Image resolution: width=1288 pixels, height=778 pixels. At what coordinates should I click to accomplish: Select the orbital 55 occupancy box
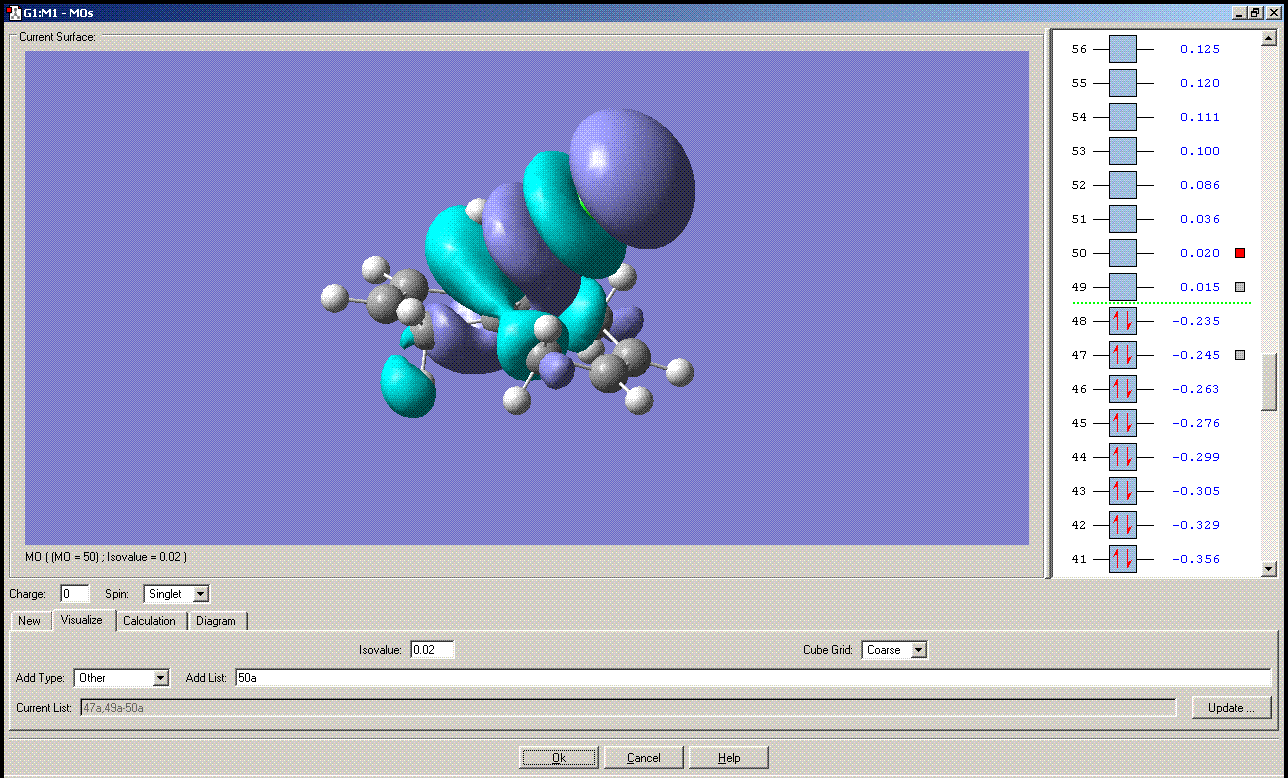pyautogui.click(x=1123, y=83)
